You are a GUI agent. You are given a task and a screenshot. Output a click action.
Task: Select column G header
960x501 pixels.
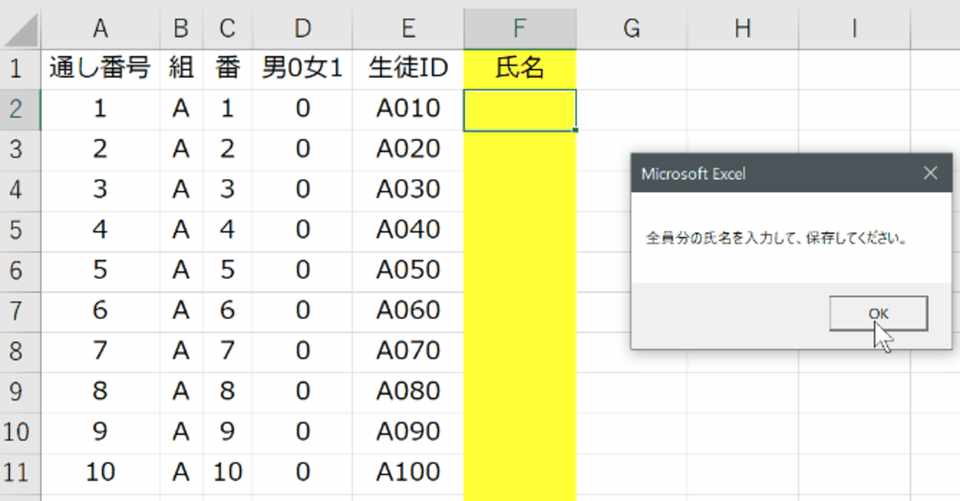point(631,29)
